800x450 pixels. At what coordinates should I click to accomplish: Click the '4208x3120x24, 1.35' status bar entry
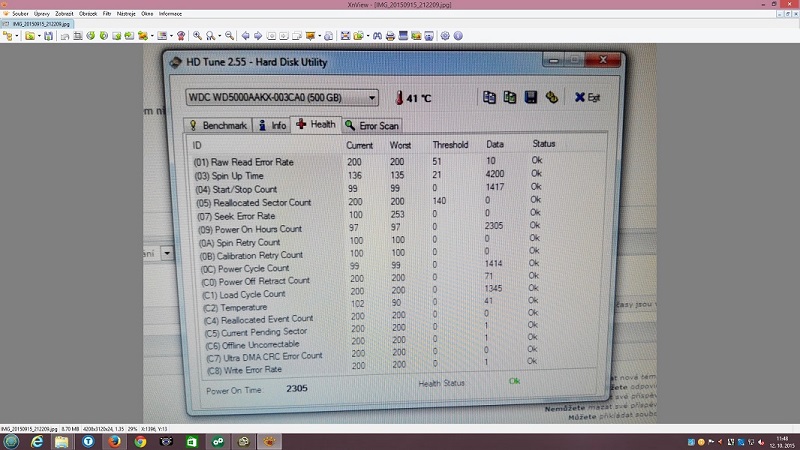click(x=104, y=429)
